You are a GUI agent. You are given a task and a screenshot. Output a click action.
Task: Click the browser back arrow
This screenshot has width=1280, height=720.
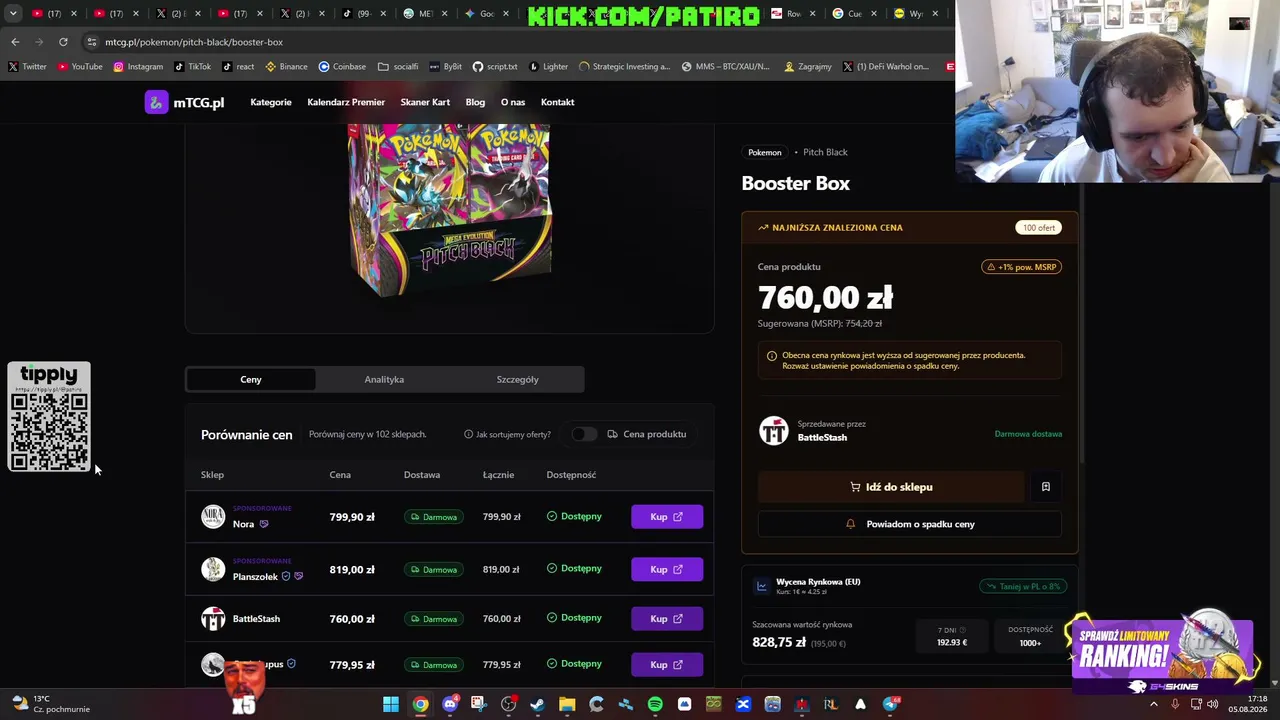(15, 42)
